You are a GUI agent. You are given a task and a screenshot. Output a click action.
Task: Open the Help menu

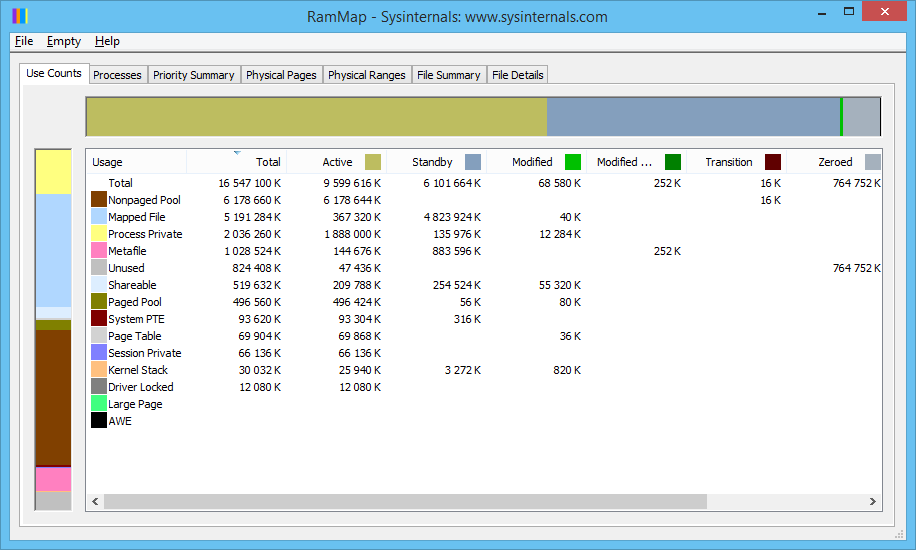pos(107,41)
